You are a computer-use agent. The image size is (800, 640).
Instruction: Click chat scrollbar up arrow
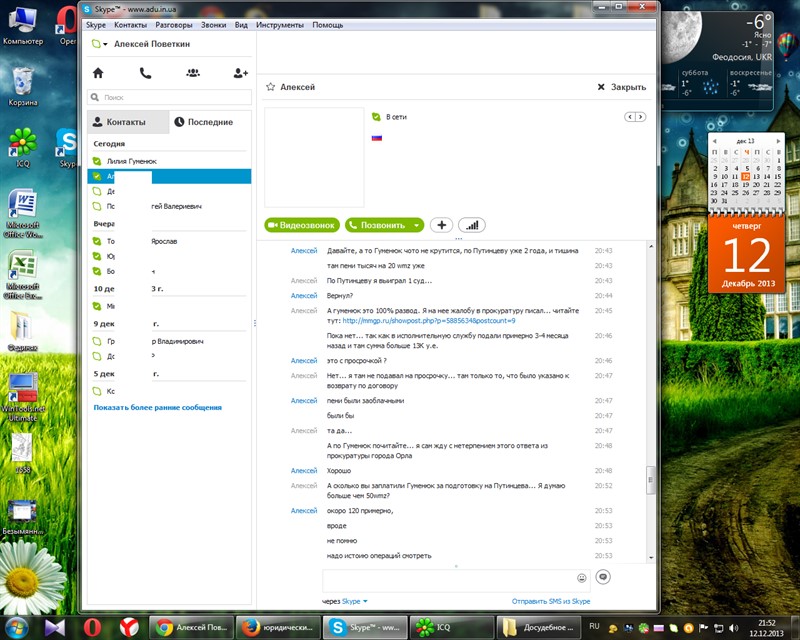point(651,247)
